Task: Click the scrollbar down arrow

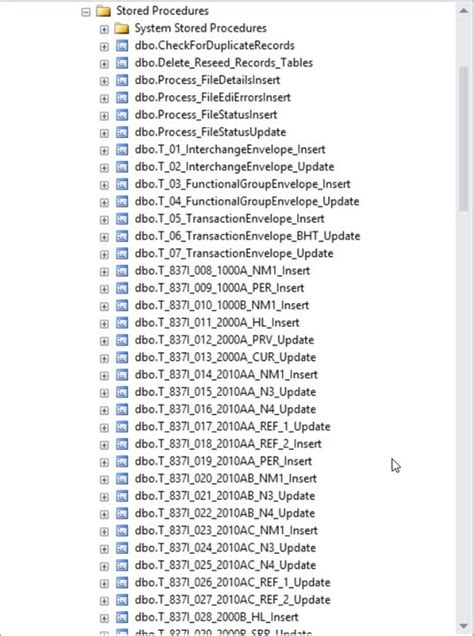Action: pos(463,627)
